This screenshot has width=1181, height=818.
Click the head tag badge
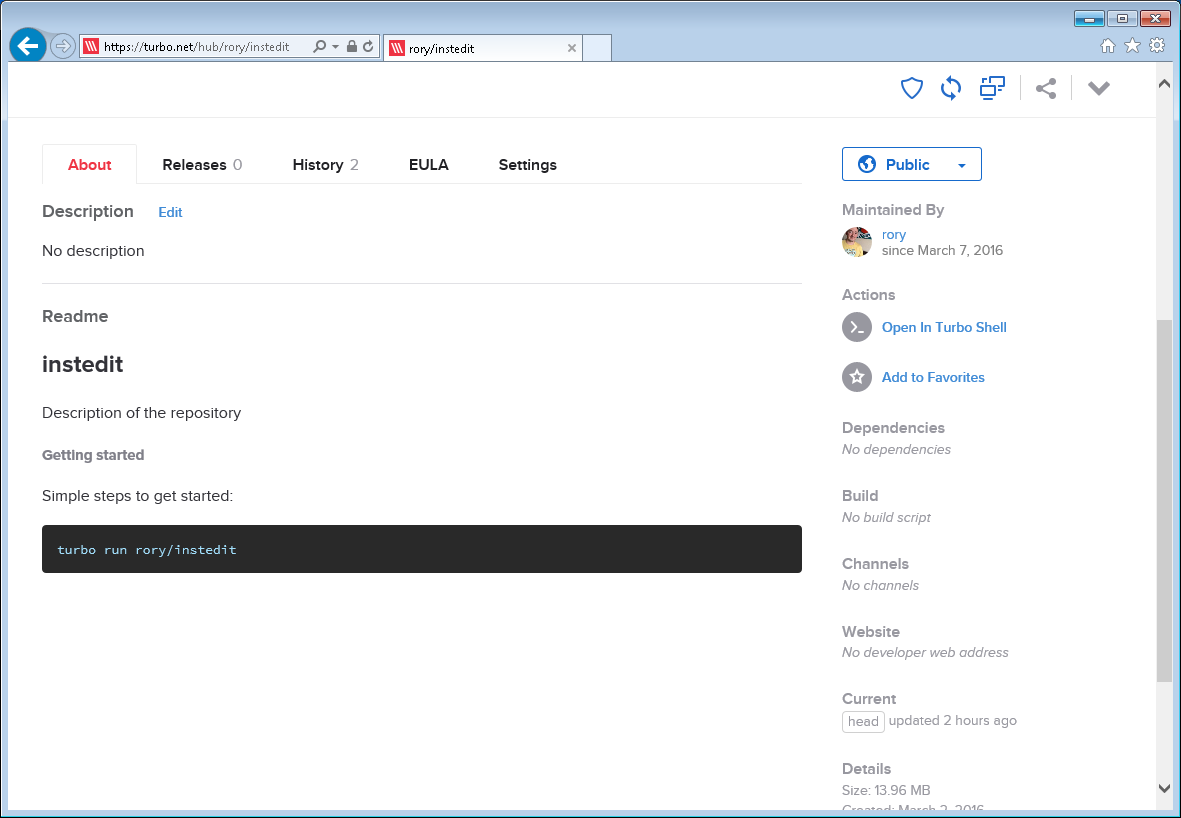[863, 722]
